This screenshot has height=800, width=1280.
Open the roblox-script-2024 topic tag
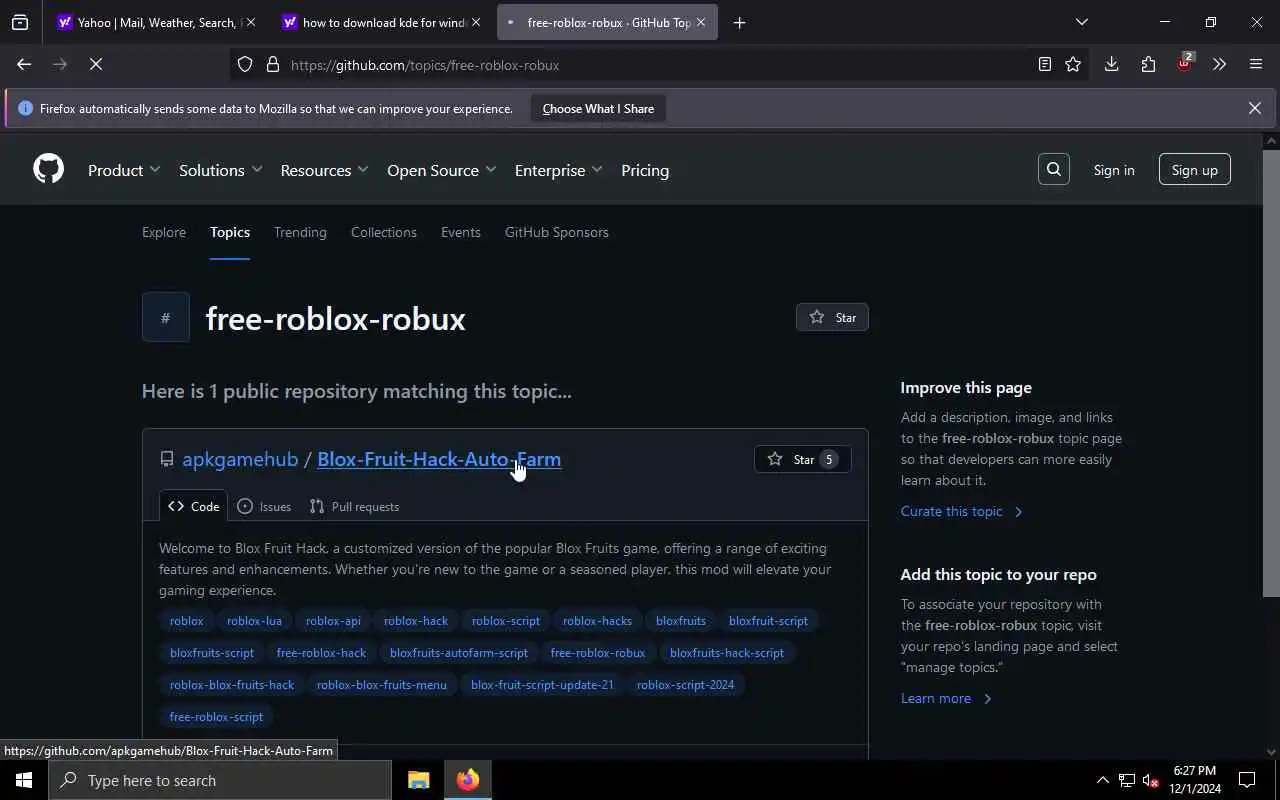tap(685, 684)
